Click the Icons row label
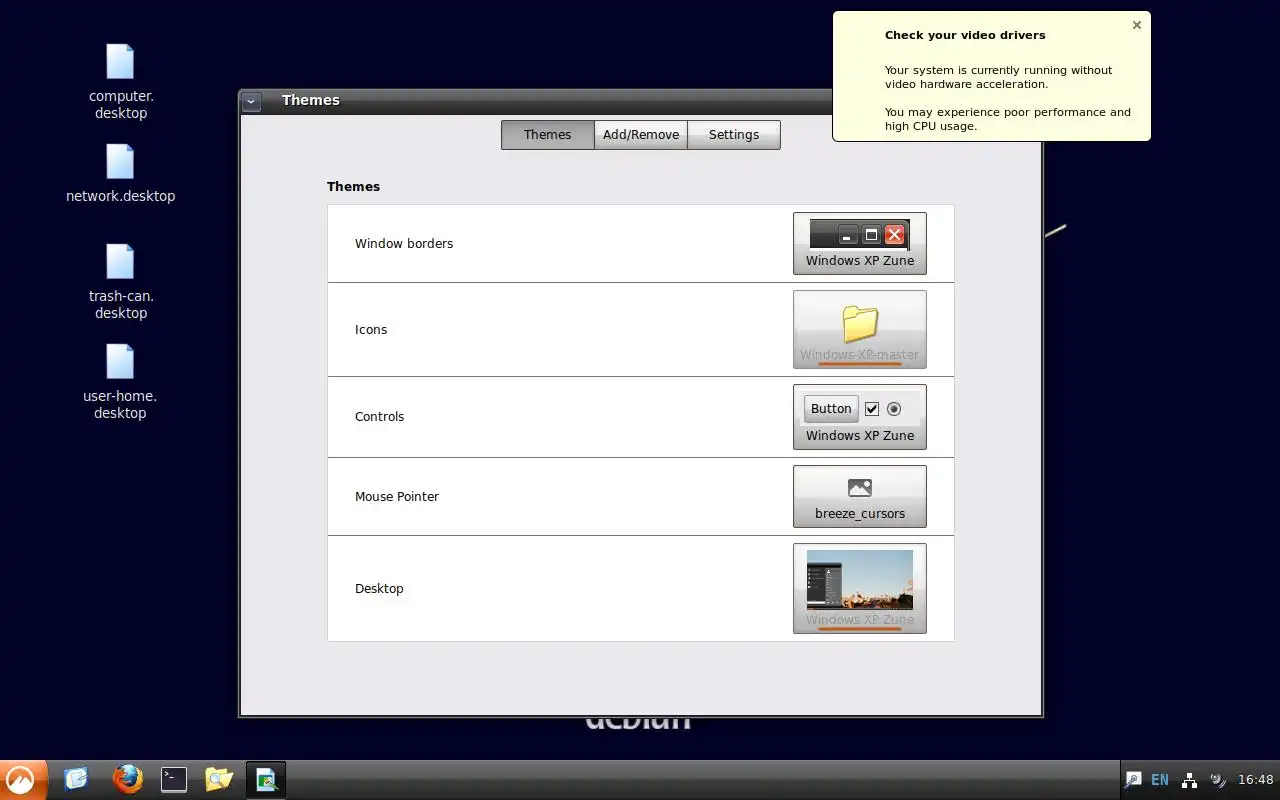 click(x=371, y=330)
